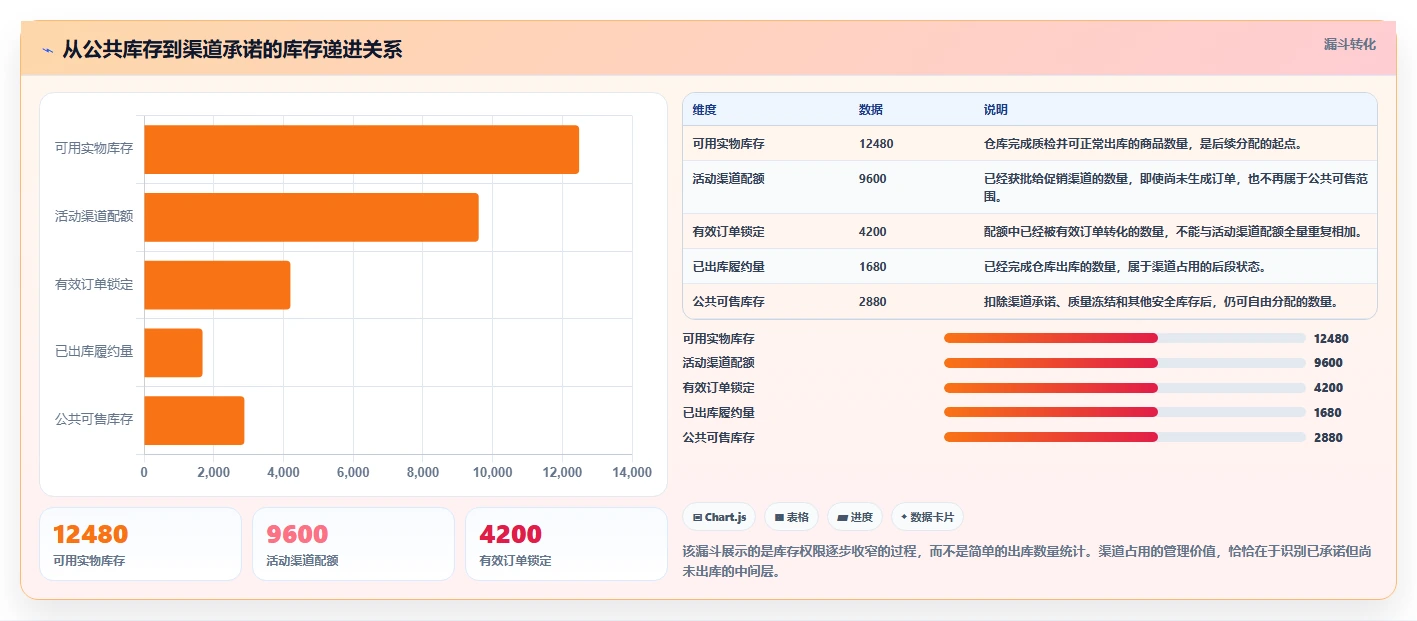Click the 2880 value in the table
Viewport: 1417px width, 621px height.
pyautogui.click(x=872, y=302)
